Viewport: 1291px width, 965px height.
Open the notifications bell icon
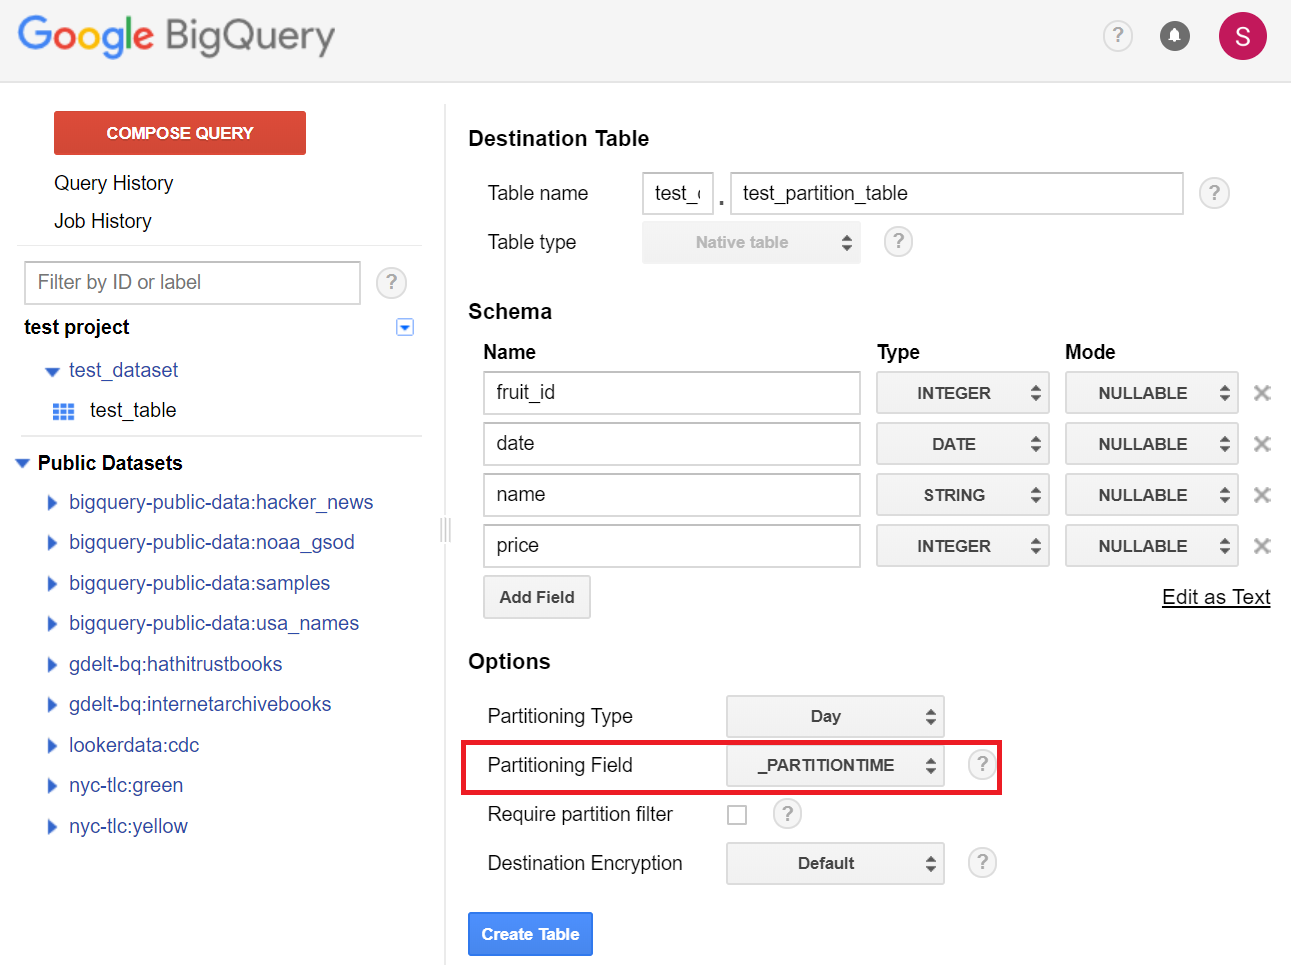1175,36
